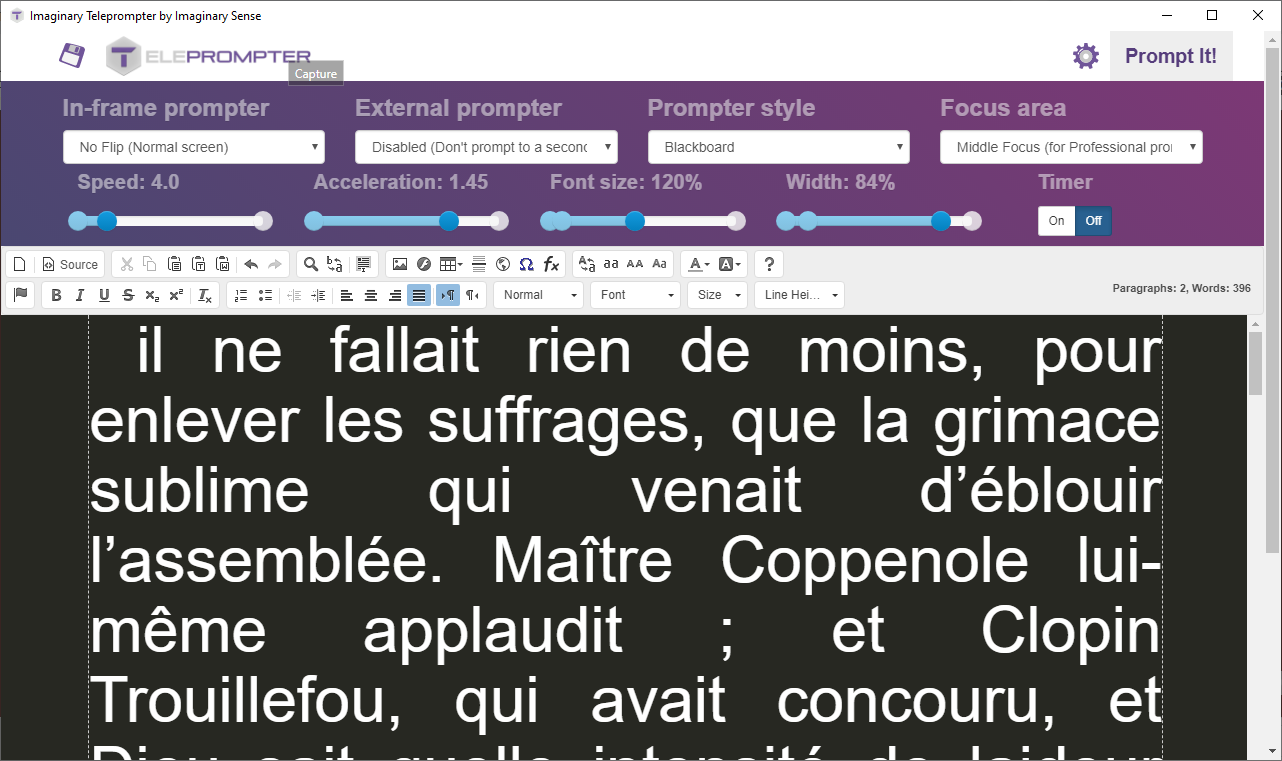Click the anchor flag icon
The height and width of the screenshot is (761, 1282).
(x=20, y=295)
